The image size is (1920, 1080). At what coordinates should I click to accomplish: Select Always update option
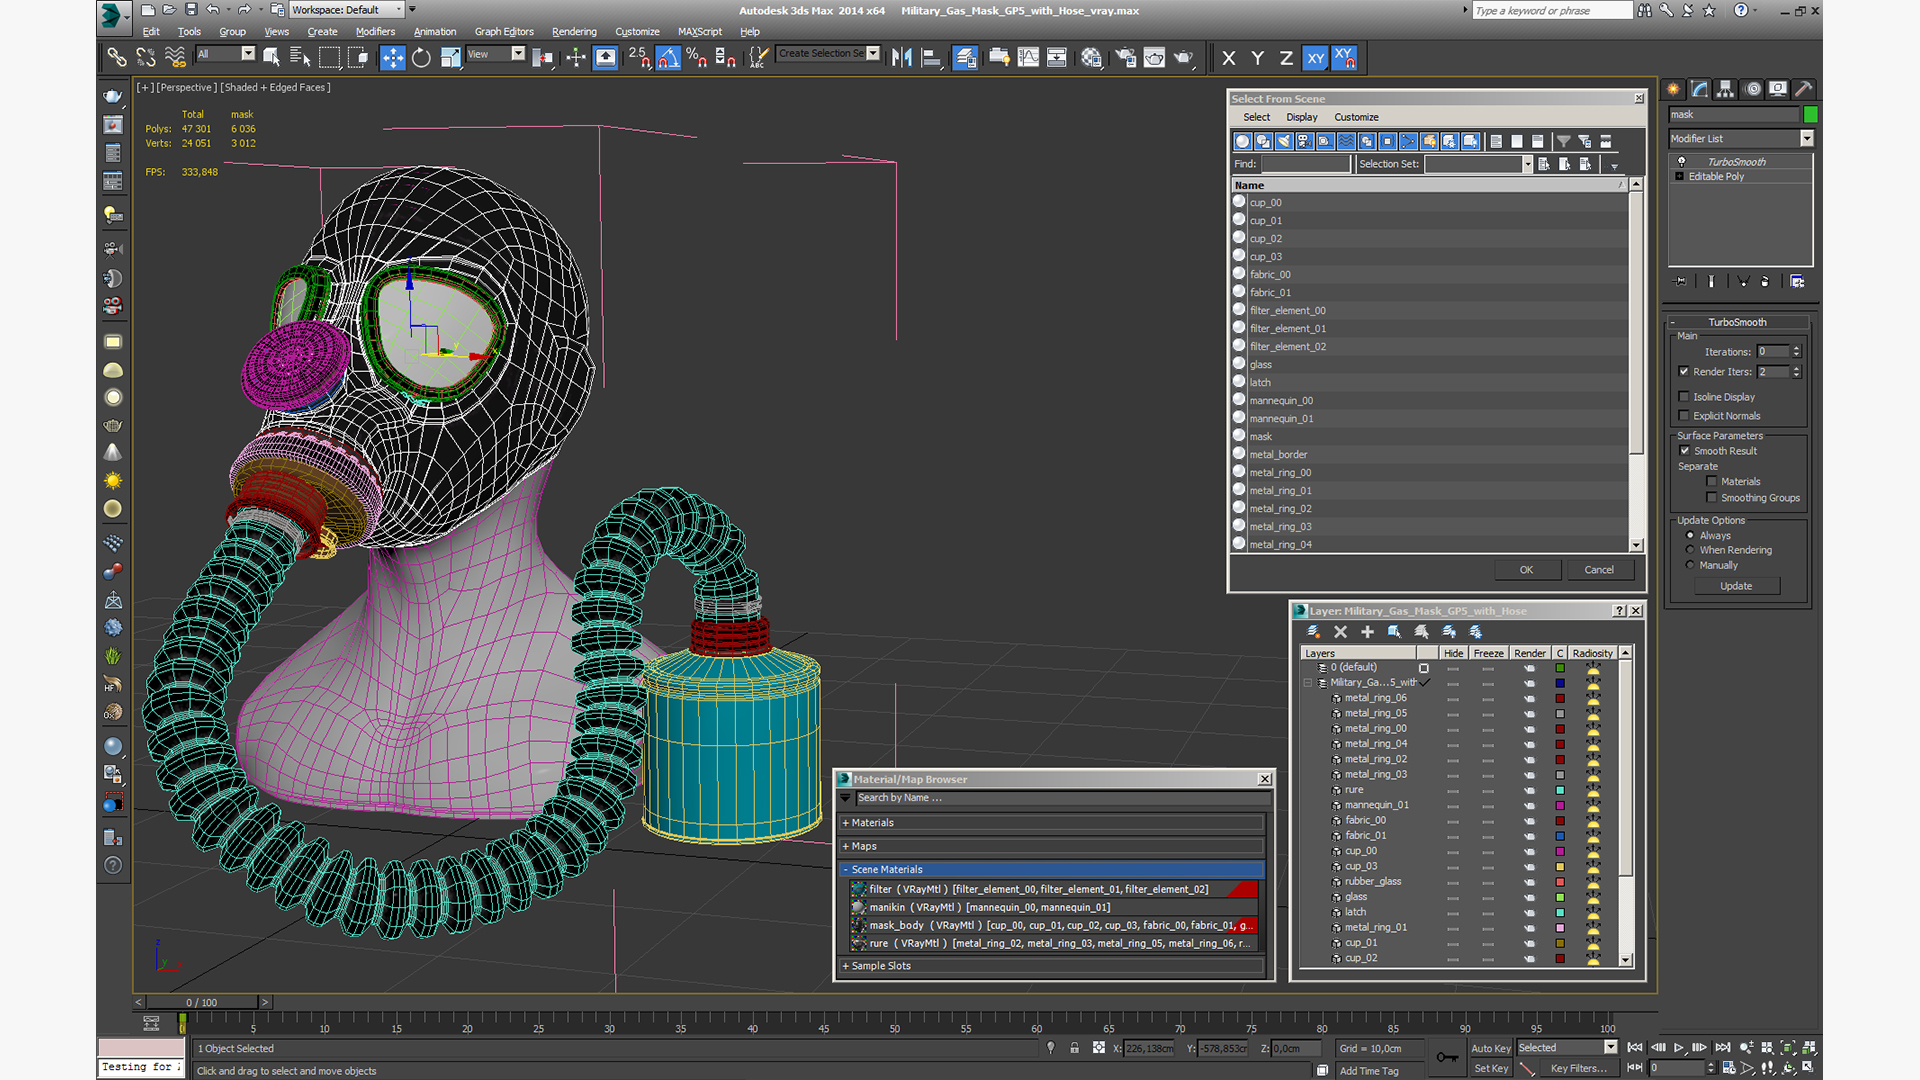point(1690,535)
